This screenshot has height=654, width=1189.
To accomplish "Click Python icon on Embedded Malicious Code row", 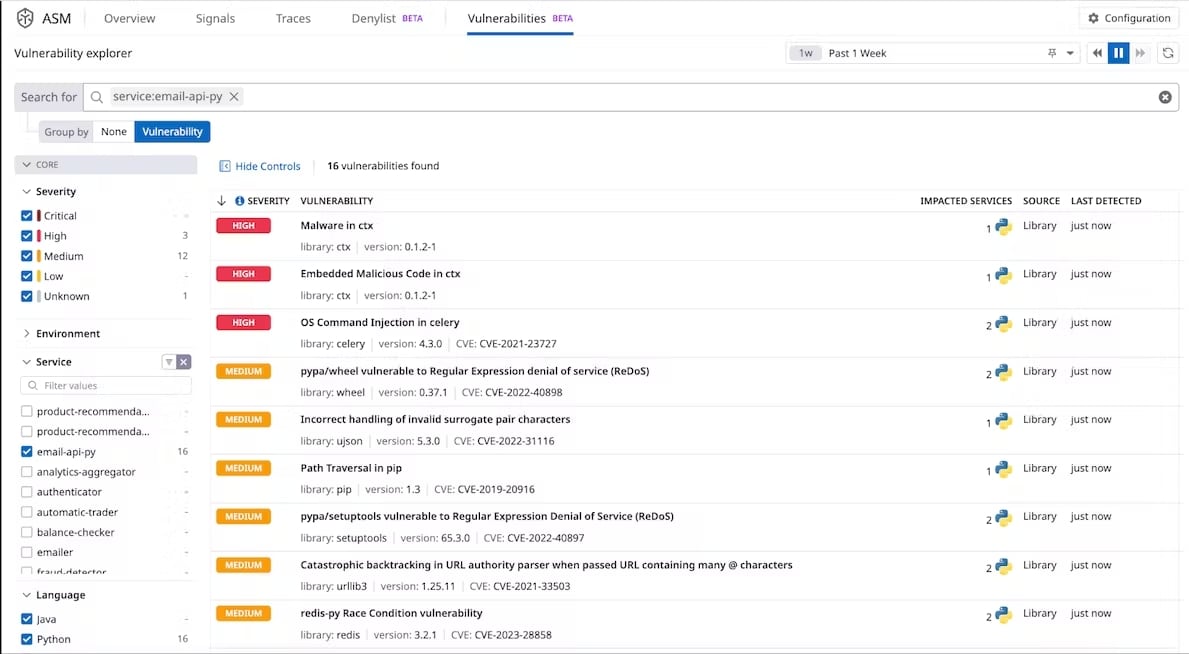I will point(1003,275).
